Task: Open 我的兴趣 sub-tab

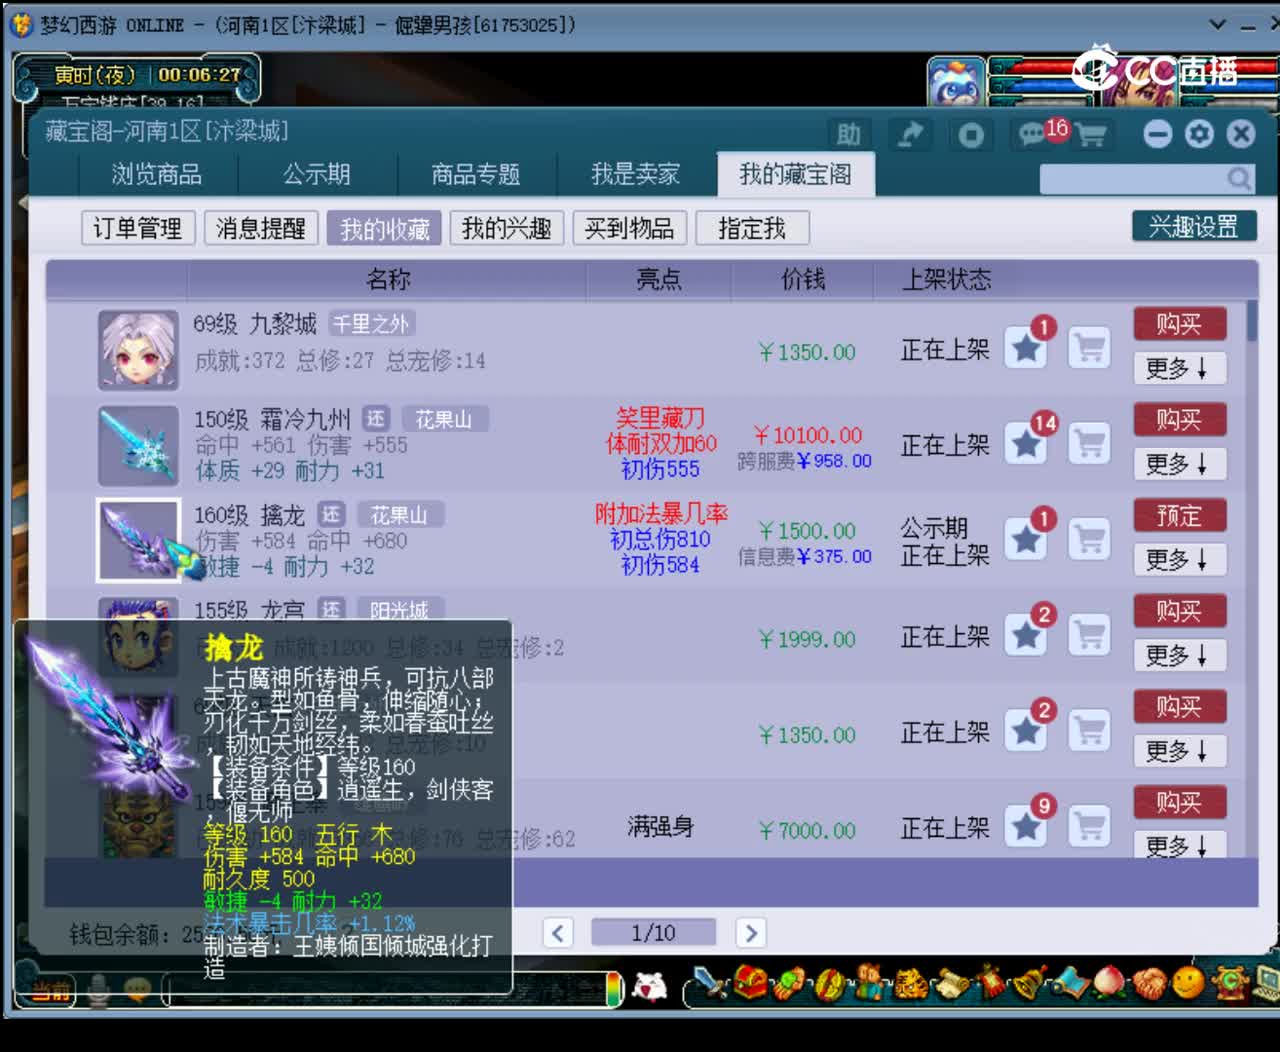Action: click(507, 229)
